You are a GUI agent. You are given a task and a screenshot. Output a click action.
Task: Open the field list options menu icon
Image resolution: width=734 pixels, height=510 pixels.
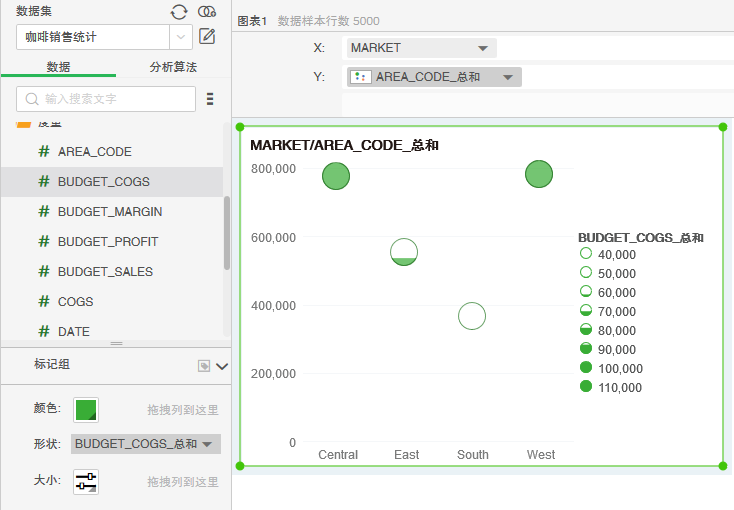(210, 99)
